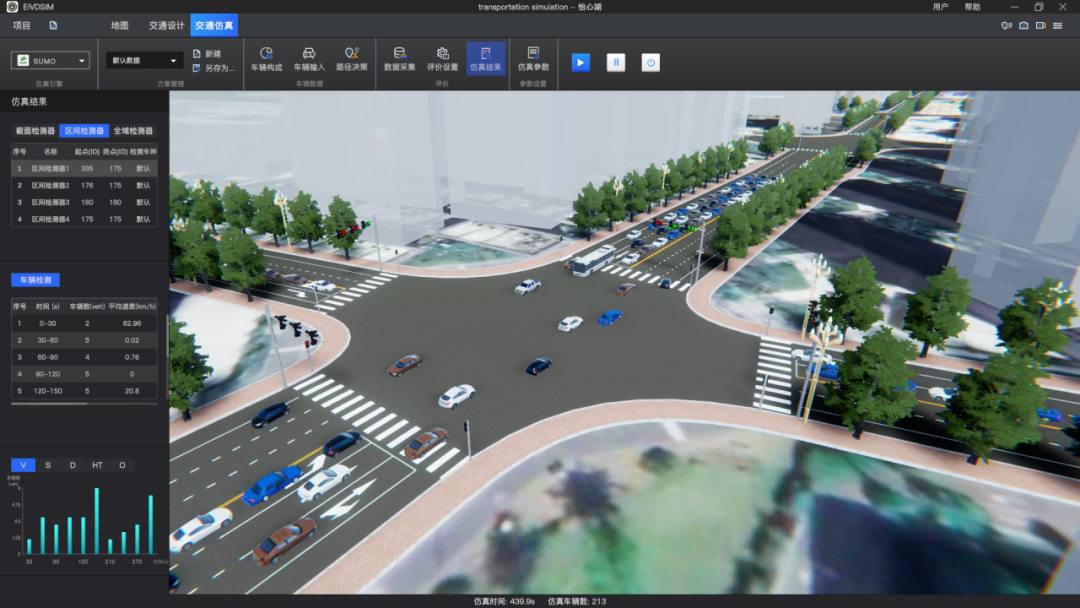This screenshot has height=608, width=1080.
Task: Click the 平均速度(km/h) column header
Action: tap(132, 306)
